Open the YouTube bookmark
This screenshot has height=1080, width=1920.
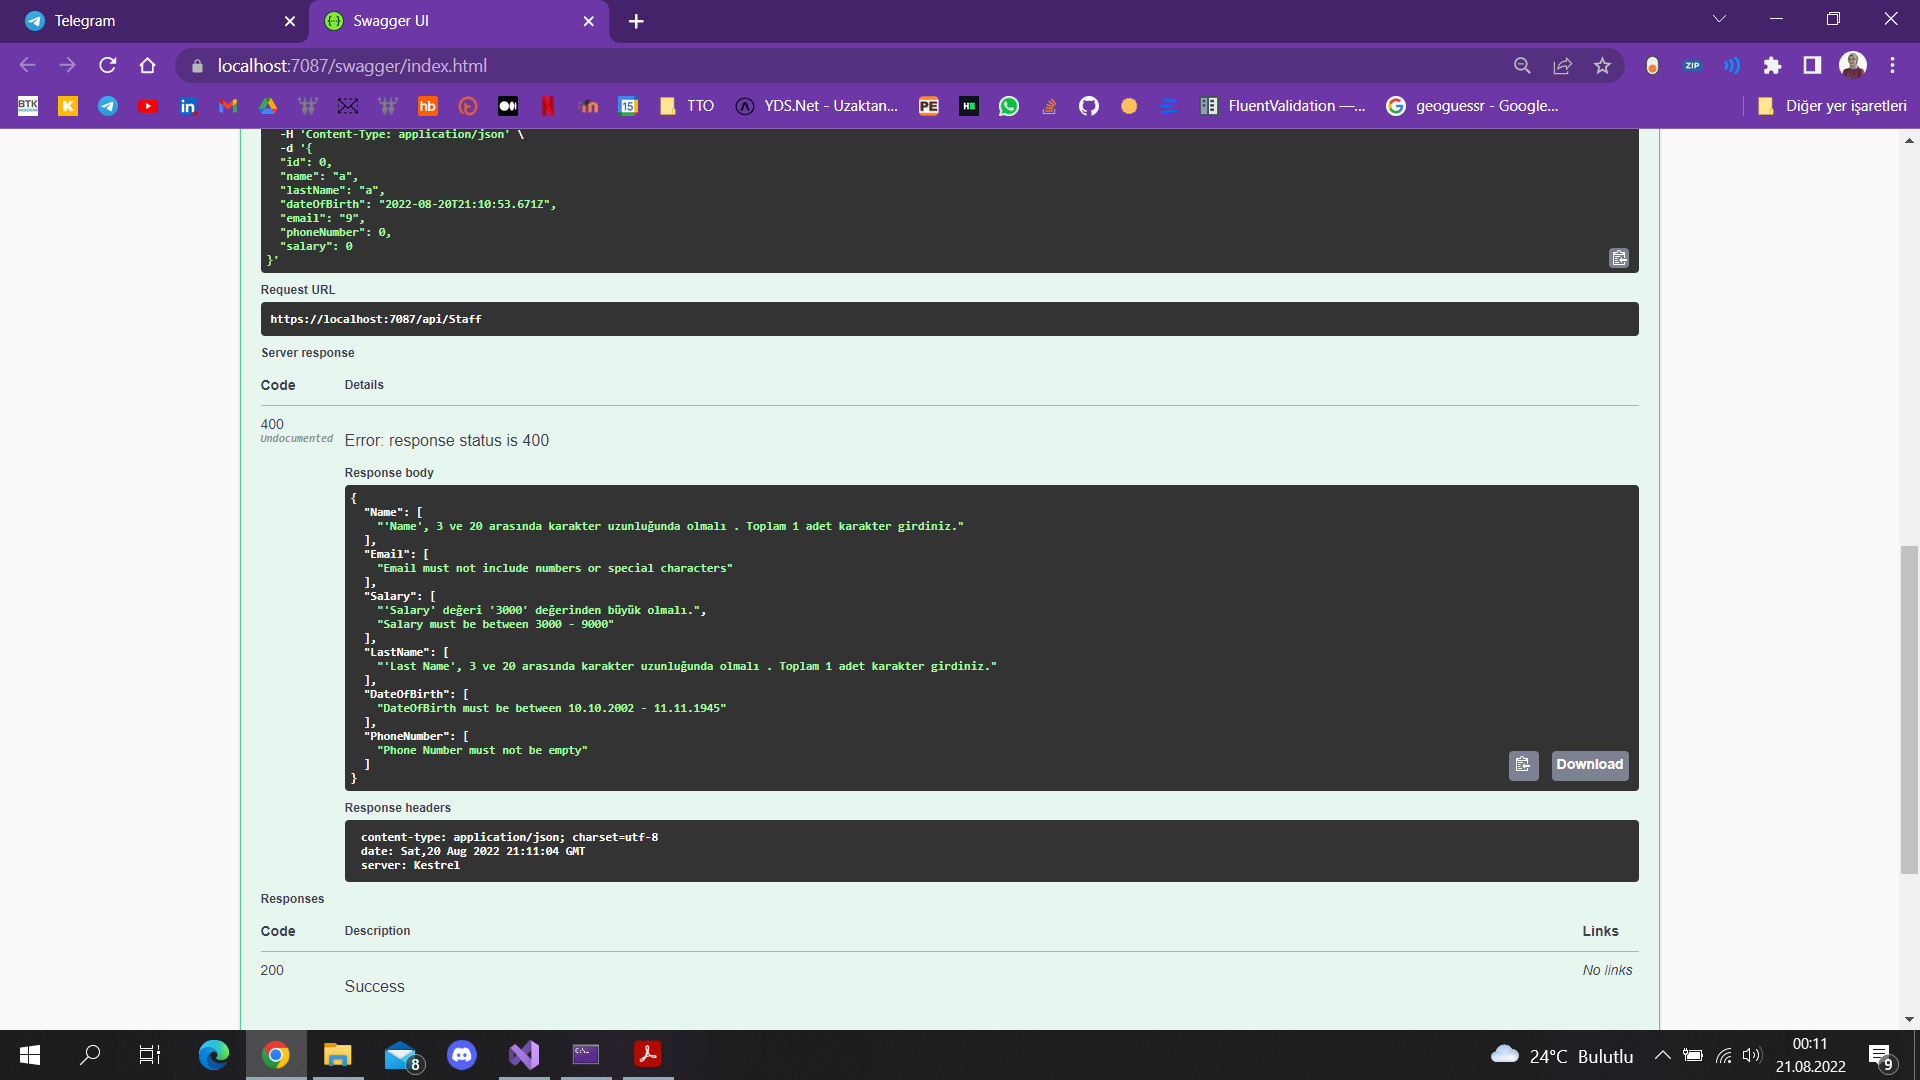coord(148,105)
